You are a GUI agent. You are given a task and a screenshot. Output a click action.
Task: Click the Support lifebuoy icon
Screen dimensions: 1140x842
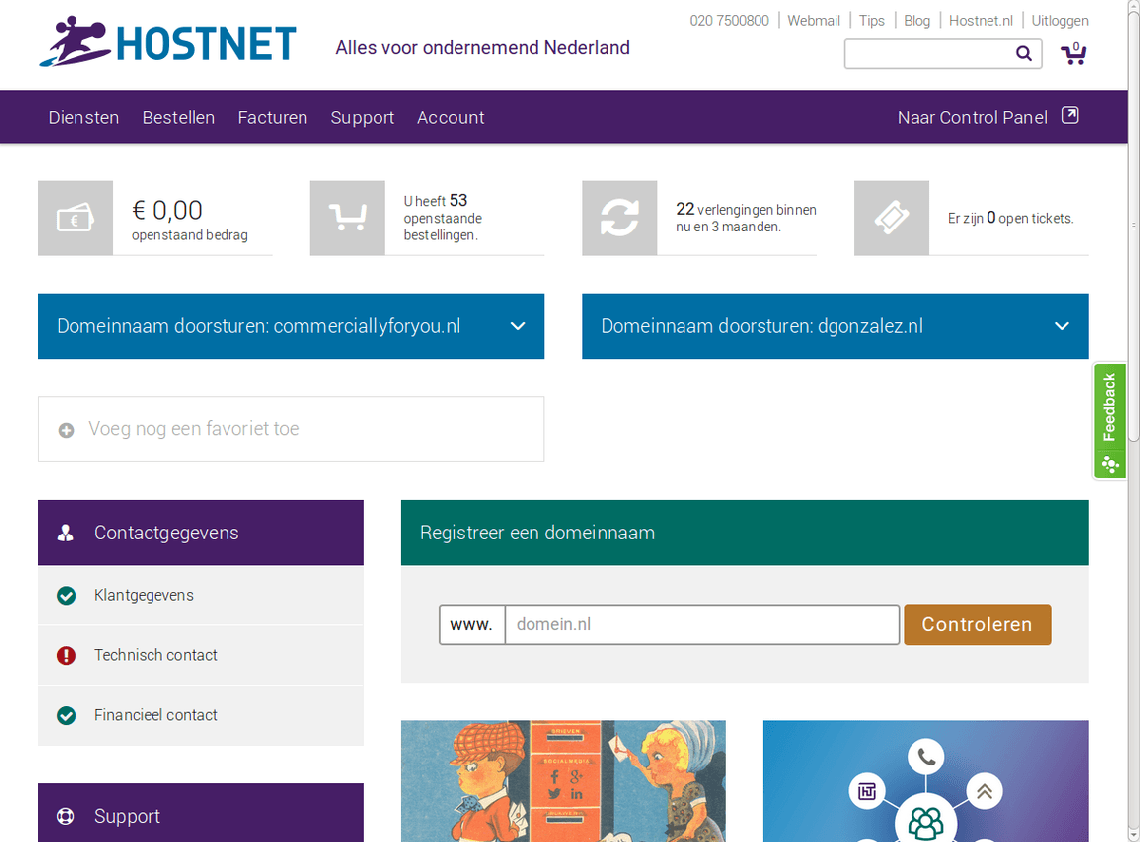pyautogui.click(x=65, y=817)
